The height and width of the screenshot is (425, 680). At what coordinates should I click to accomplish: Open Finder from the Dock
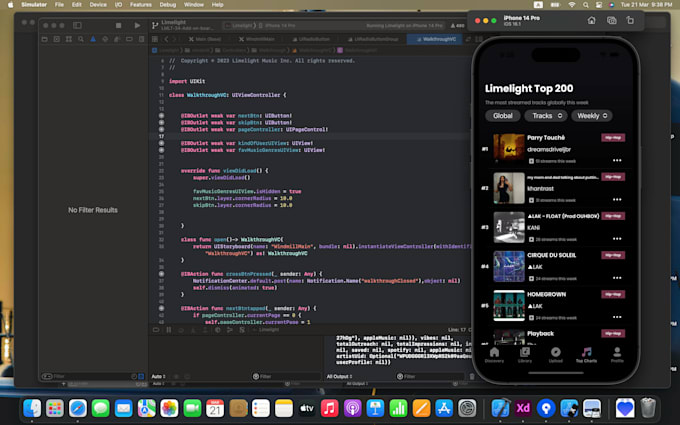[x=32, y=408]
